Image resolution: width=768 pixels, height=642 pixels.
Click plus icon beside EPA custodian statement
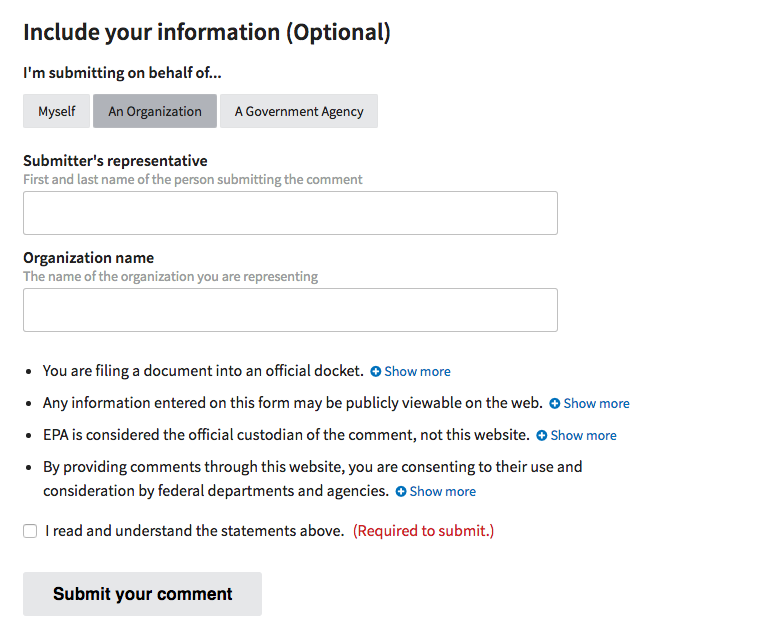pos(542,436)
